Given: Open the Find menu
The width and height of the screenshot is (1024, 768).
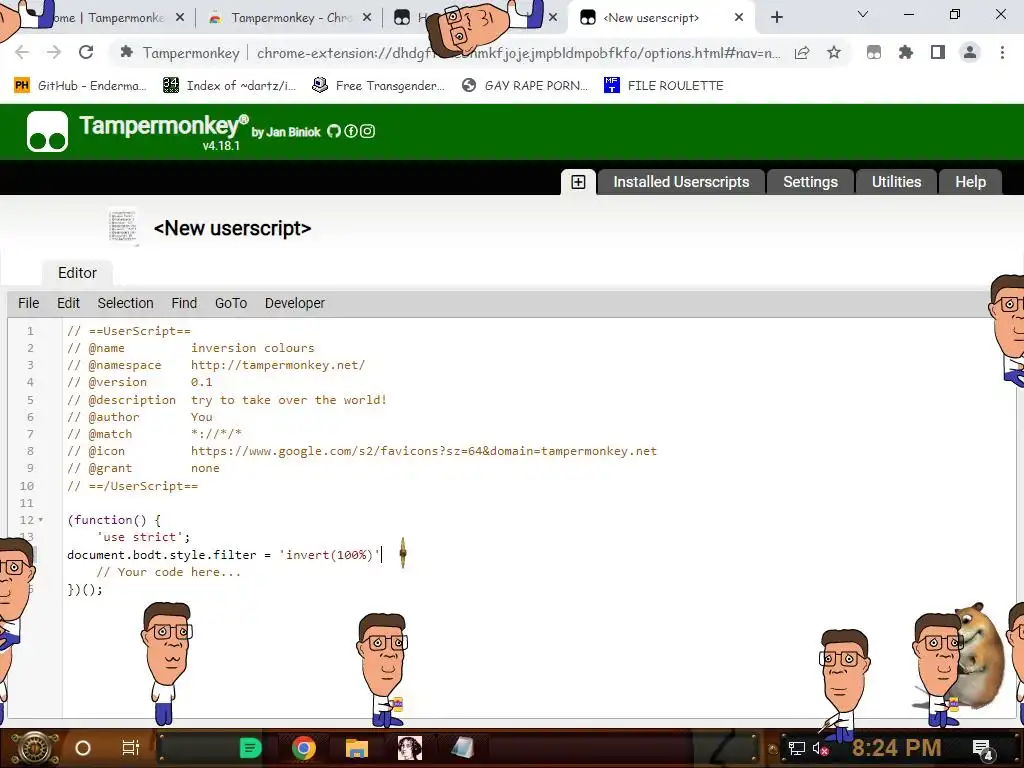Looking at the screenshot, I should [x=184, y=303].
